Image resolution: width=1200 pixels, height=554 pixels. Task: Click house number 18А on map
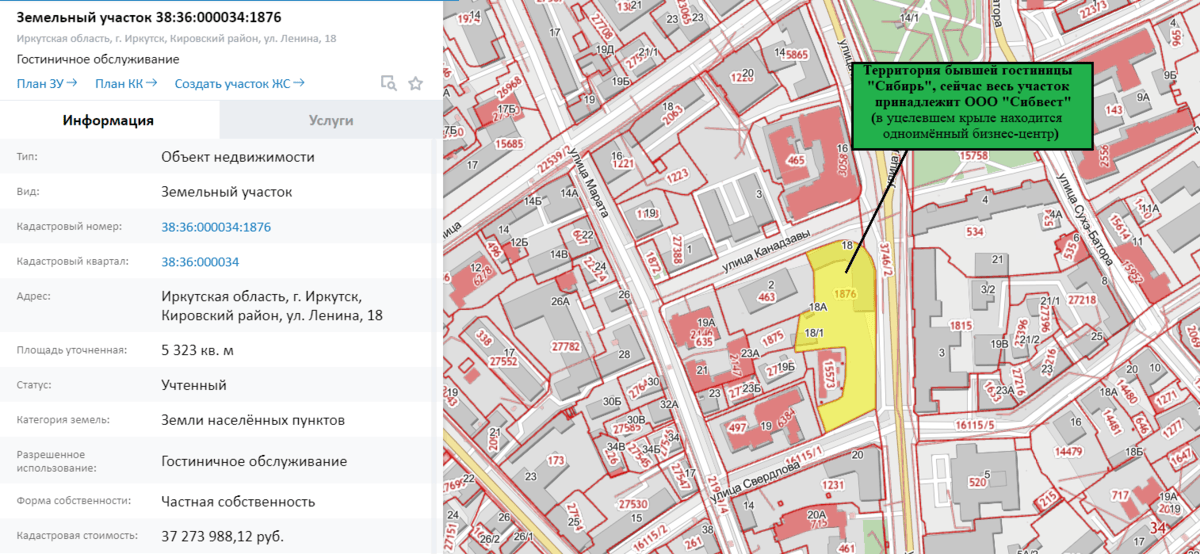(818, 307)
